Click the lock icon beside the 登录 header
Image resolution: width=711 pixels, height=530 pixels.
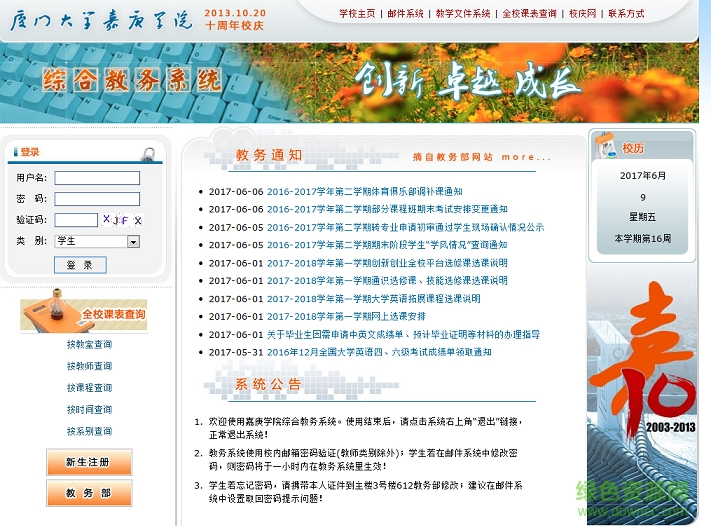[148, 154]
